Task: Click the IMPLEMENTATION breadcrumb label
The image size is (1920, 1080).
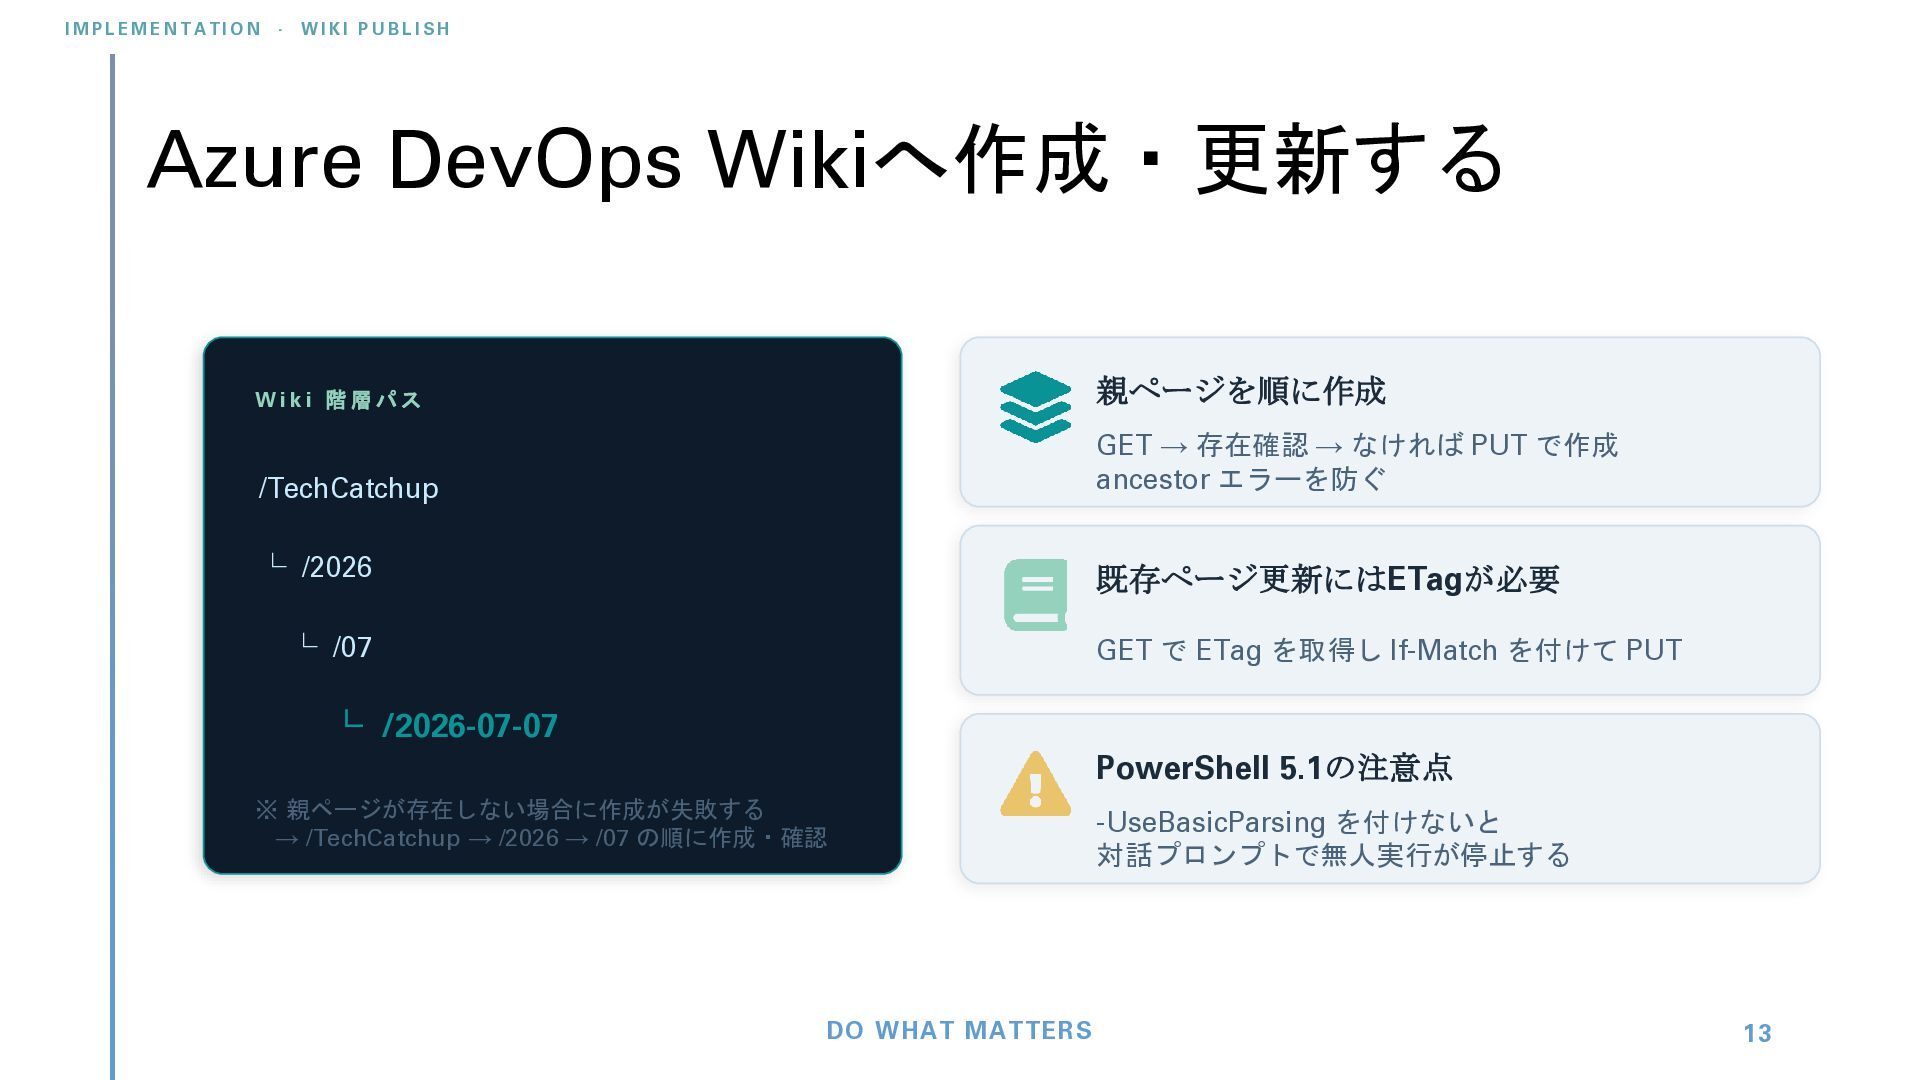Action: (163, 29)
